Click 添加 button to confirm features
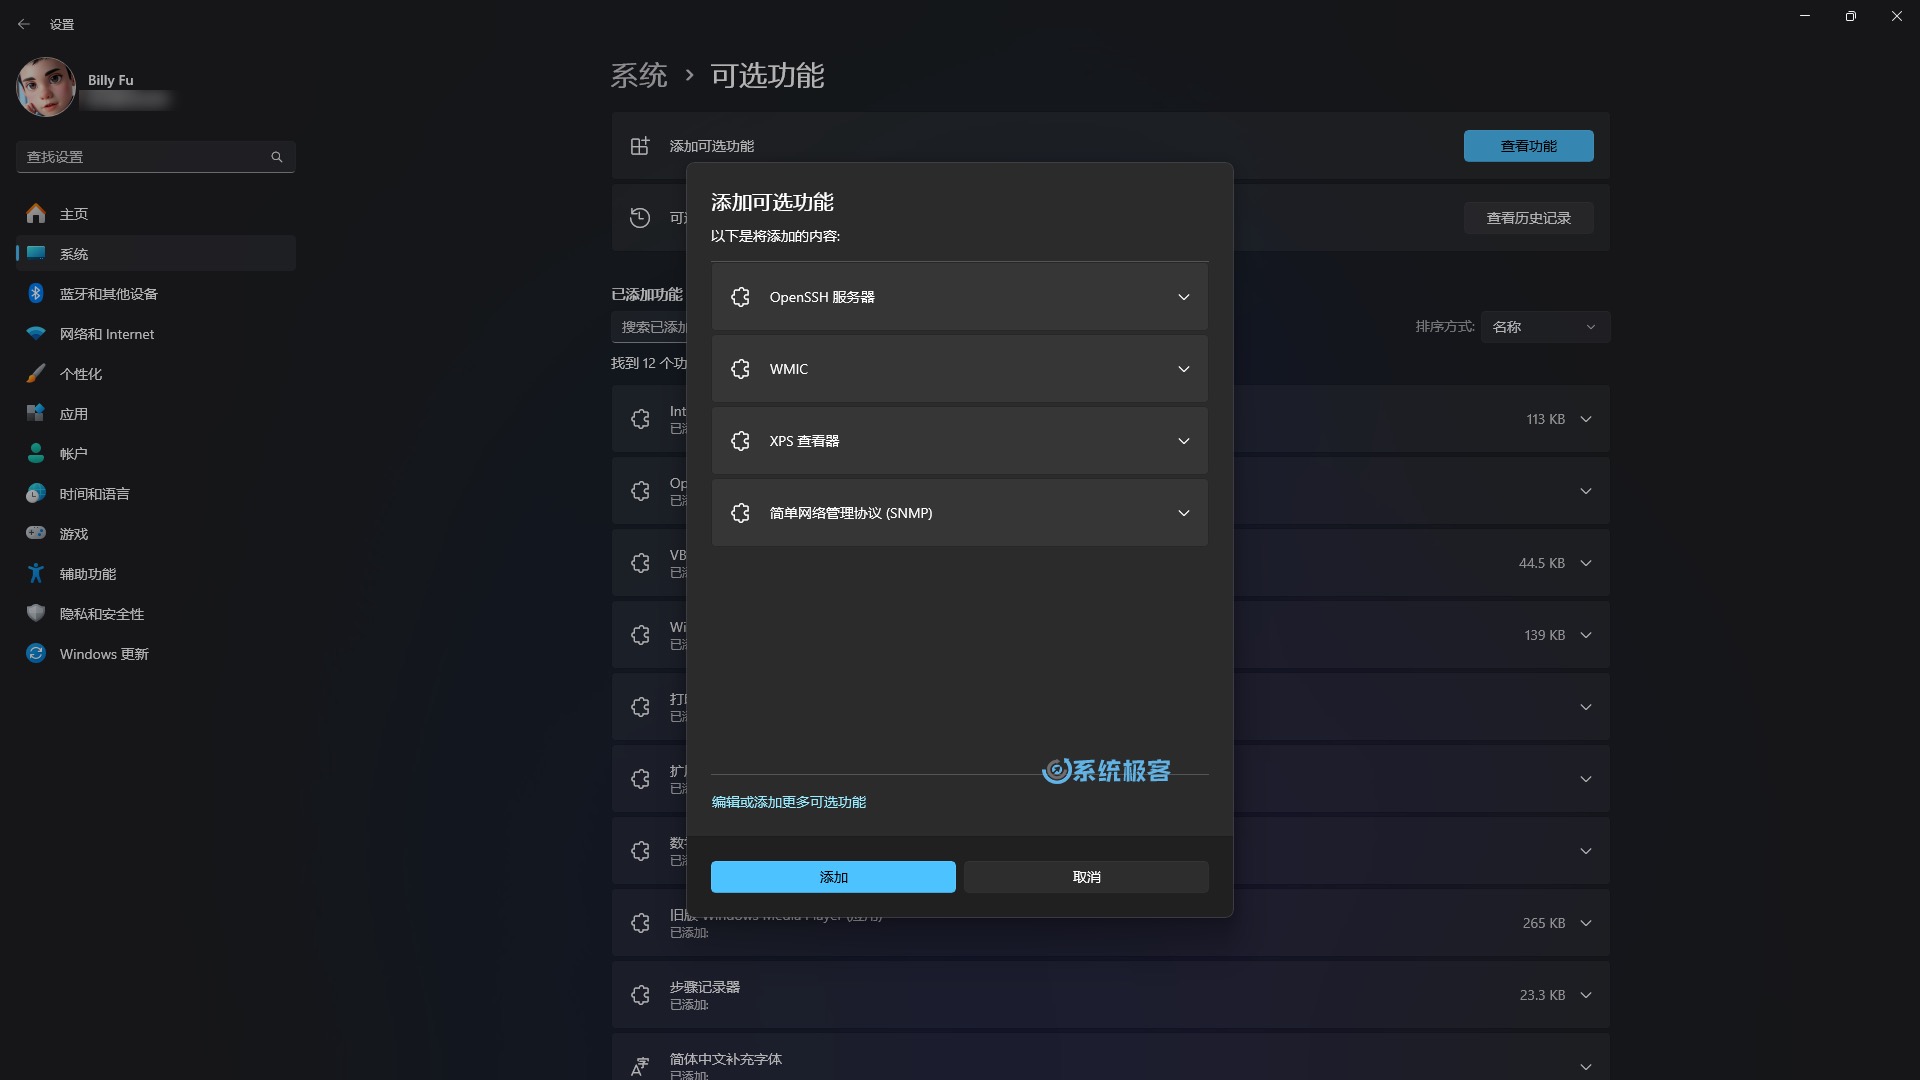Image resolution: width=1920 pixels, height=1080 pixels. click(x=832, y=876)
